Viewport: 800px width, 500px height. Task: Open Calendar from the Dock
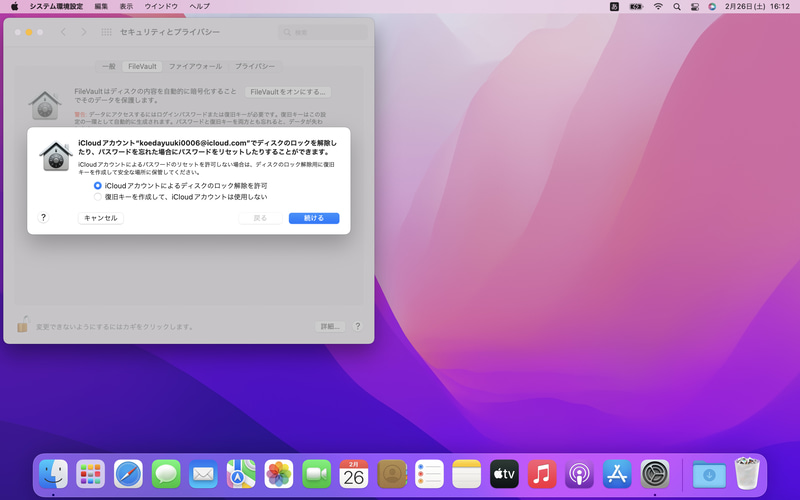pos(354,474)
